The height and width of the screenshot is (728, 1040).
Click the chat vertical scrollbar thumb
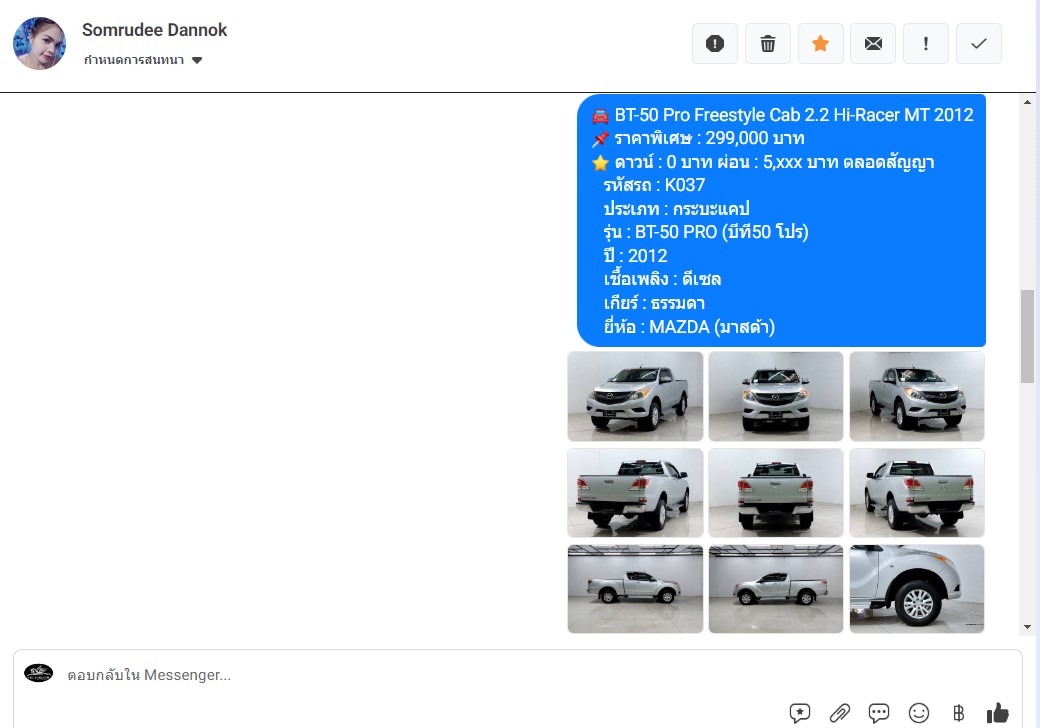point(1027,336)
